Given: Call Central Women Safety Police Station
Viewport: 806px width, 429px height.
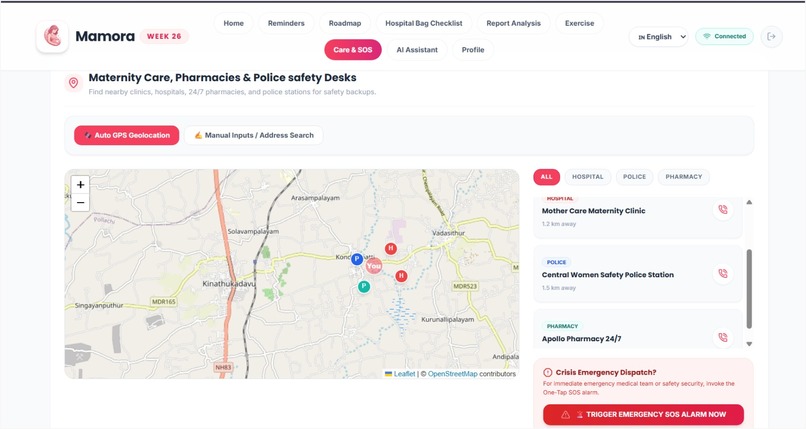Looking at the screenshot, I should coord(723,274).
